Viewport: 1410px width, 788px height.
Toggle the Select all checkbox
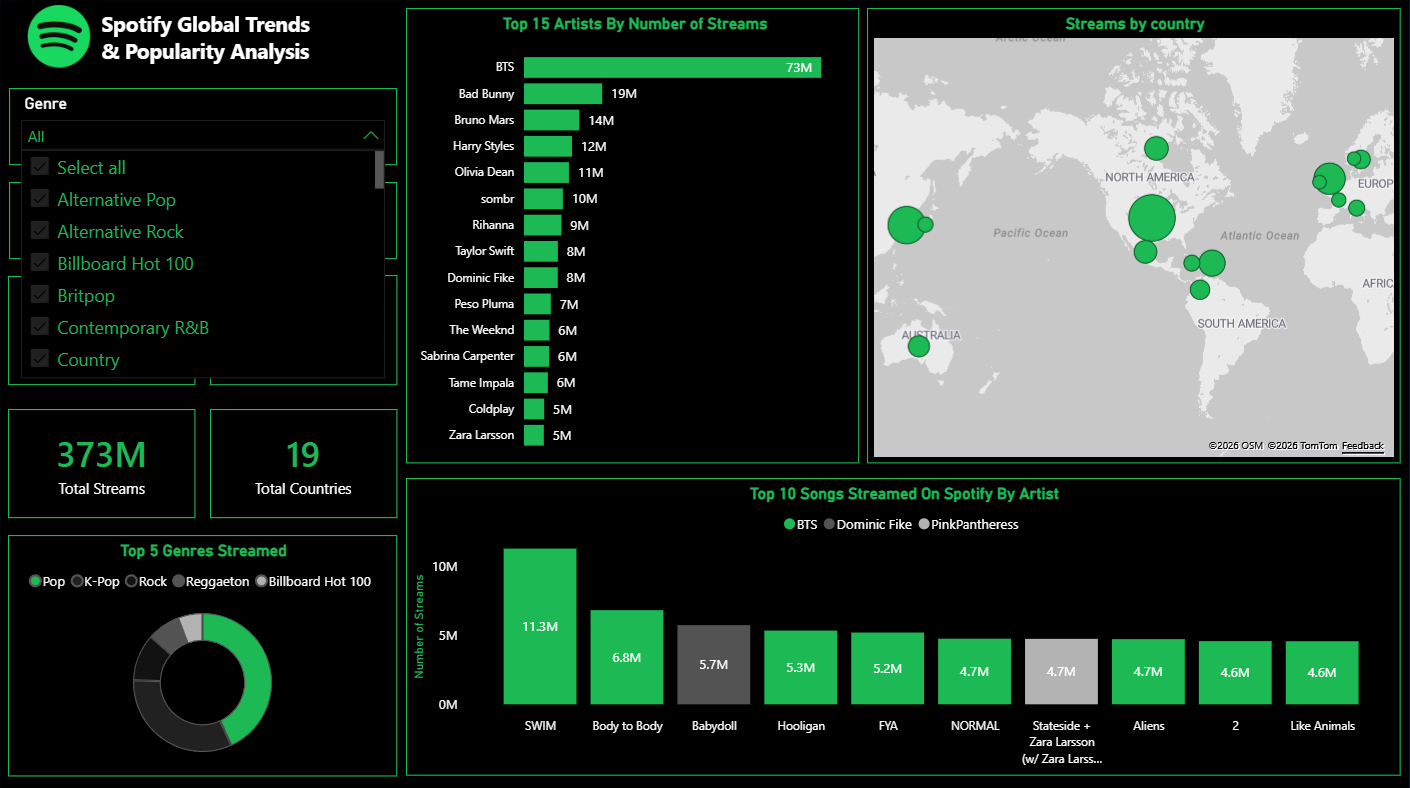(40, 167)
